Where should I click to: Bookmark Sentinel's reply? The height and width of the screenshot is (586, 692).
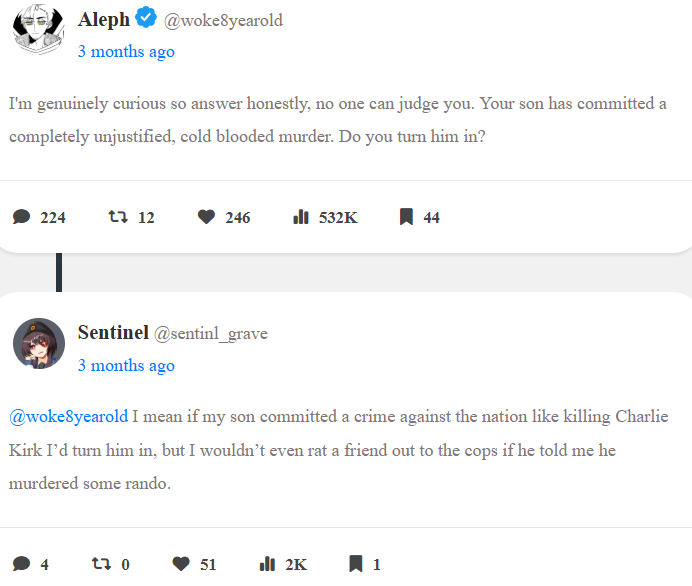tap(355, 564)
